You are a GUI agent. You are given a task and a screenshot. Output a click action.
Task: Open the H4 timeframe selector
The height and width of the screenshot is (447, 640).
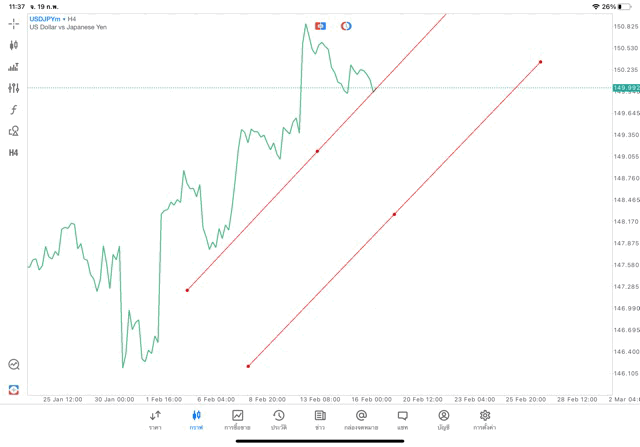tap(13, 153)
